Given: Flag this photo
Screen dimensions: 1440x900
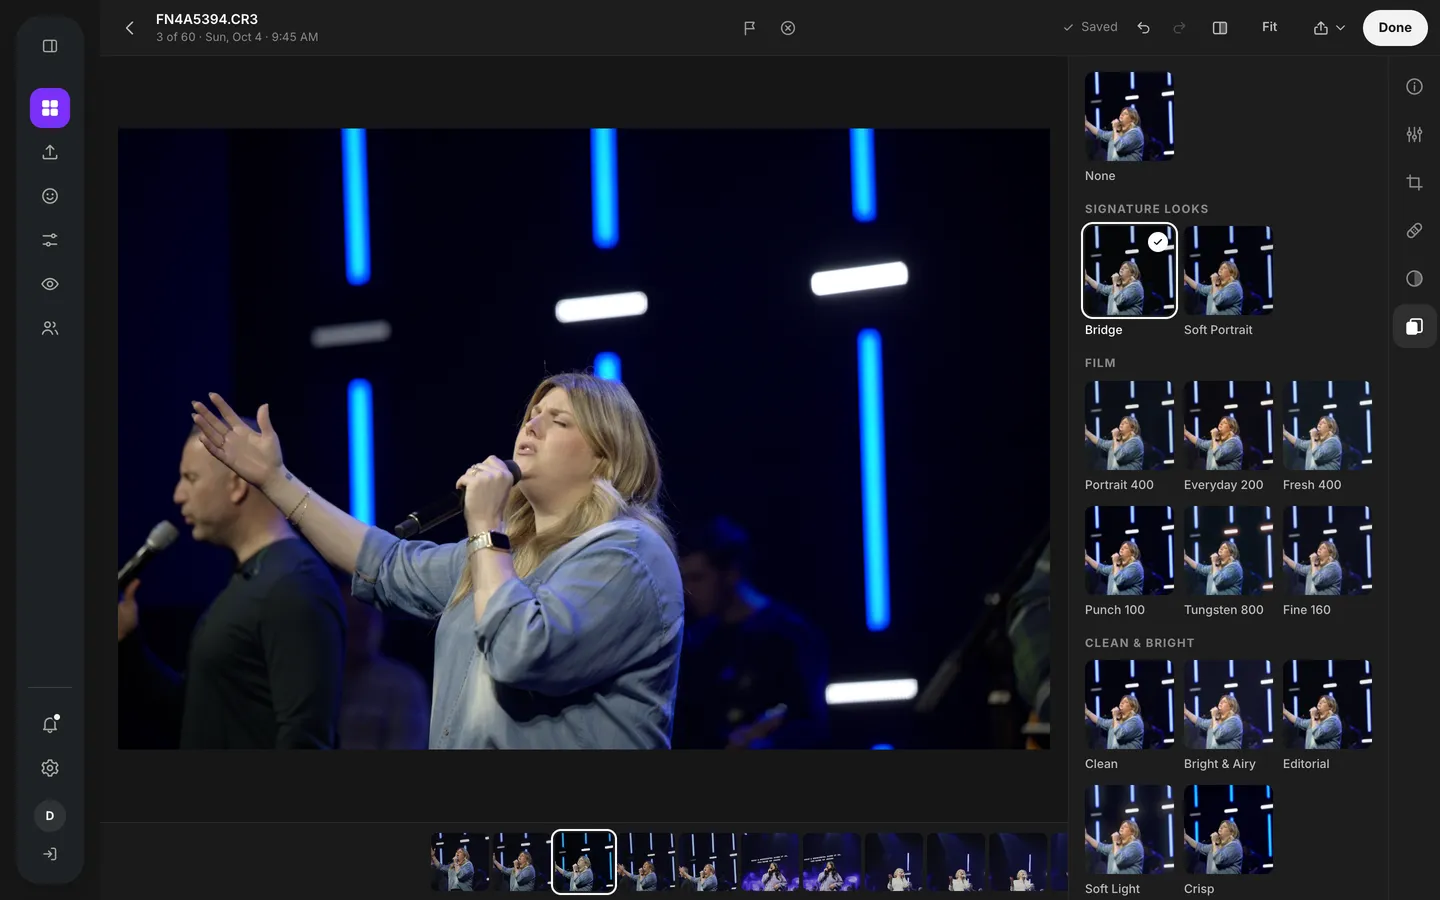Looking at the screenshot, I should [x=749, y=28].
